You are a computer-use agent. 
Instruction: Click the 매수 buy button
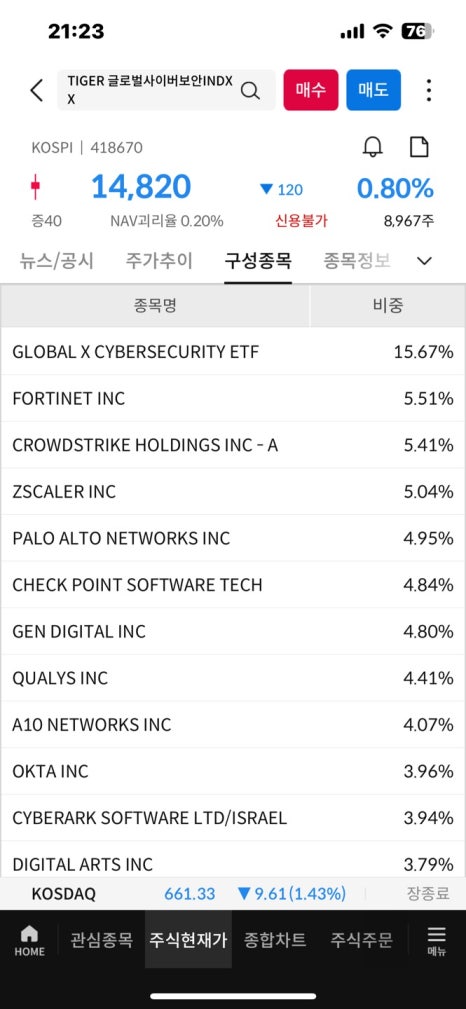pyautogui.click(x=311, y=90)
